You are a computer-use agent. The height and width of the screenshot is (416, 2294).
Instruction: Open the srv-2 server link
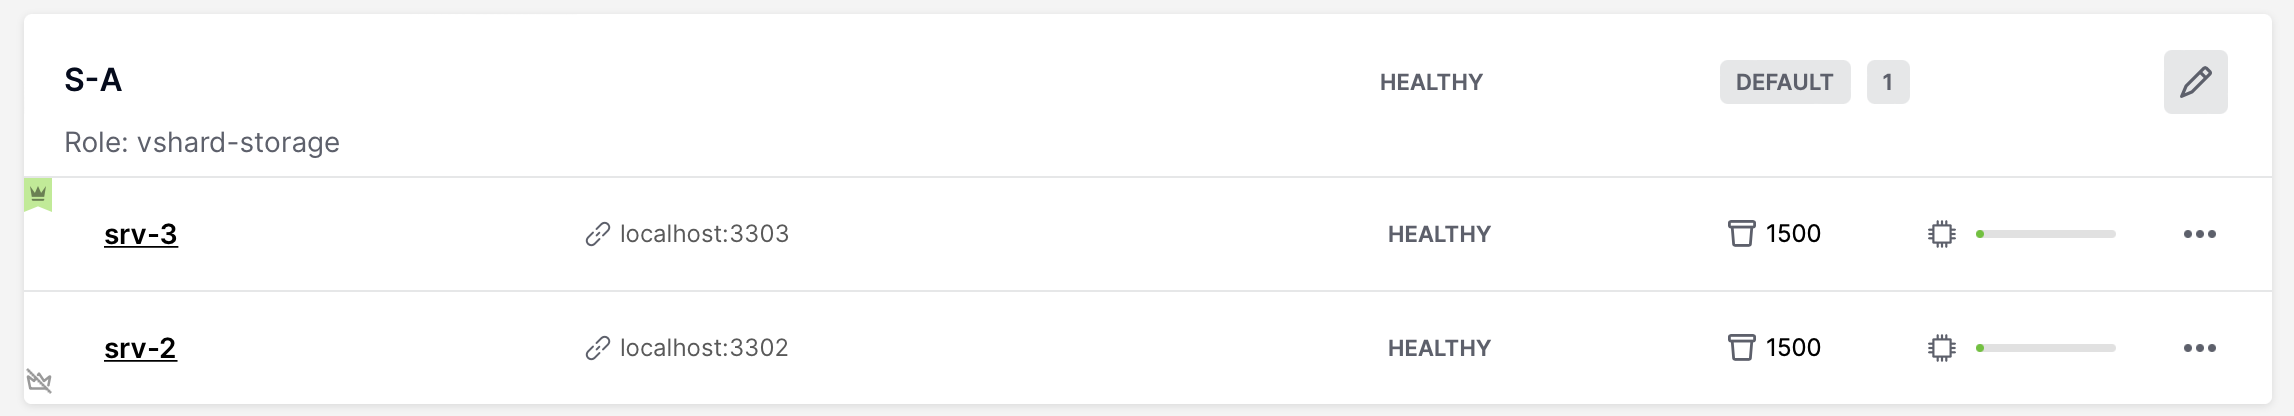[x=141, y=348]
